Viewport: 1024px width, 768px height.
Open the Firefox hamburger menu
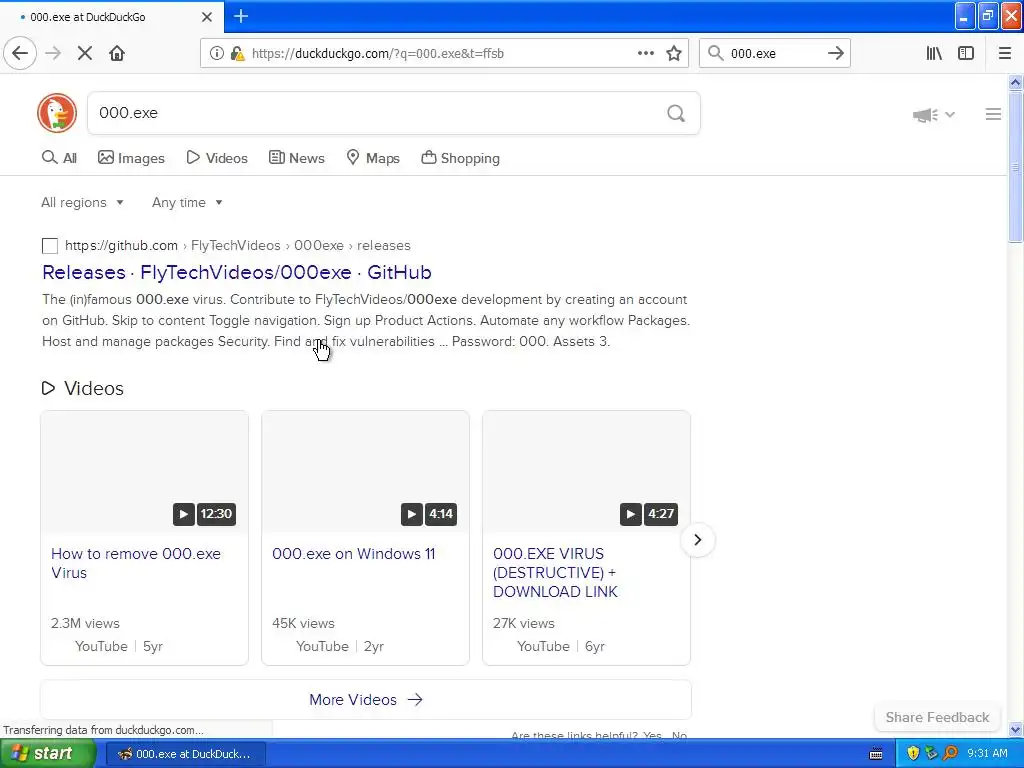[x=1005, y=54]
